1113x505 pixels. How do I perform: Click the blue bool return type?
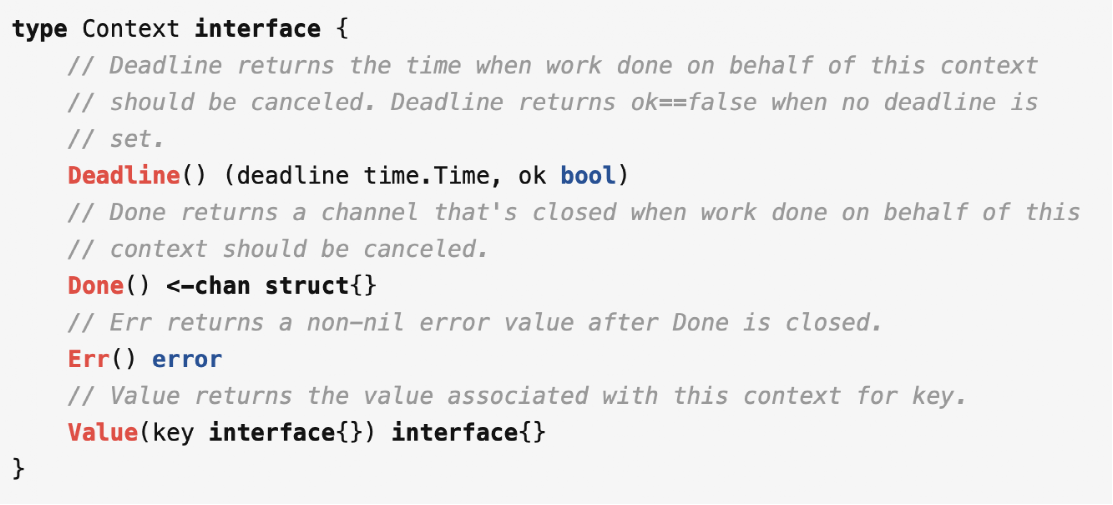[x=588, y=175]
